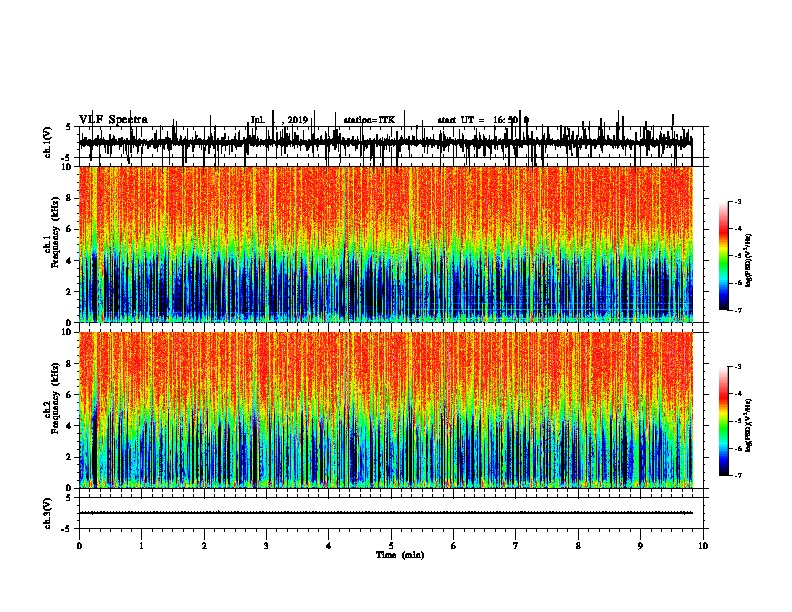Click time axis tick label "2"

pos(204,546)
